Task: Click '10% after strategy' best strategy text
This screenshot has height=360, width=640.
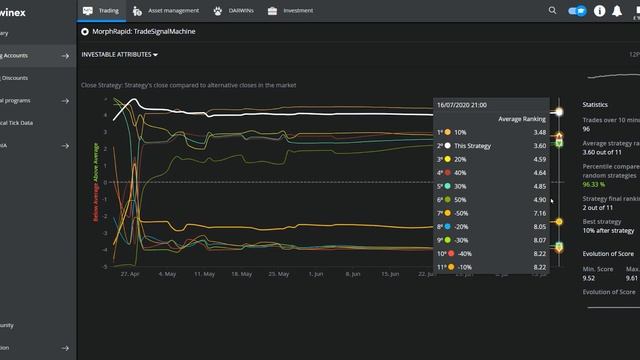Action: point(608,231)
